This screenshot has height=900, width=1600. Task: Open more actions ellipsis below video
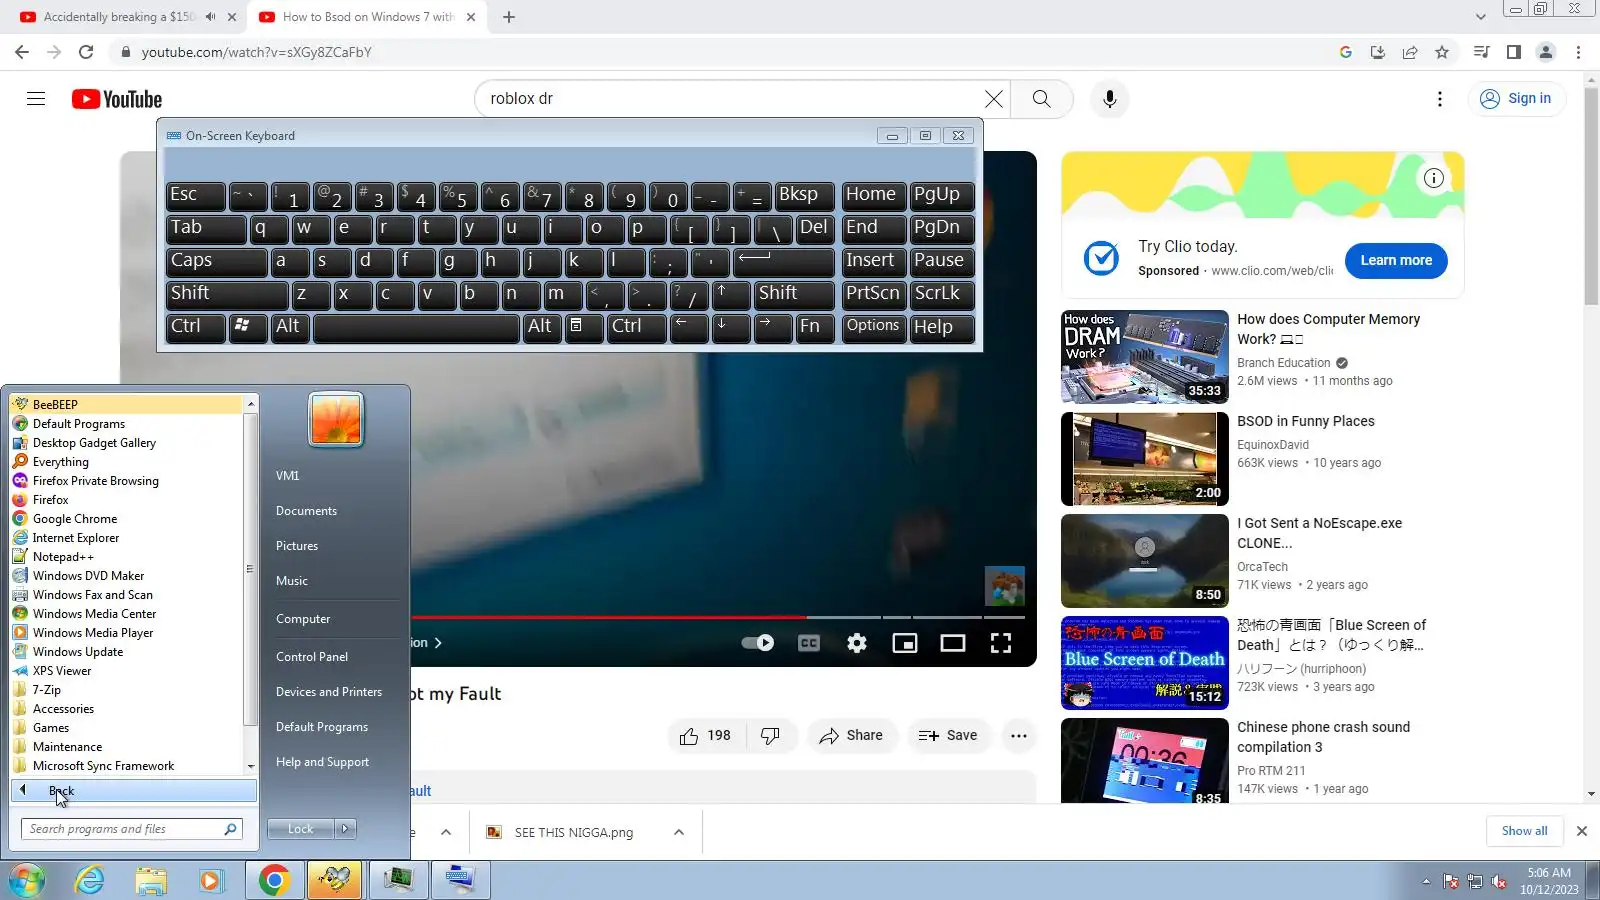(x=1018, y=735)
